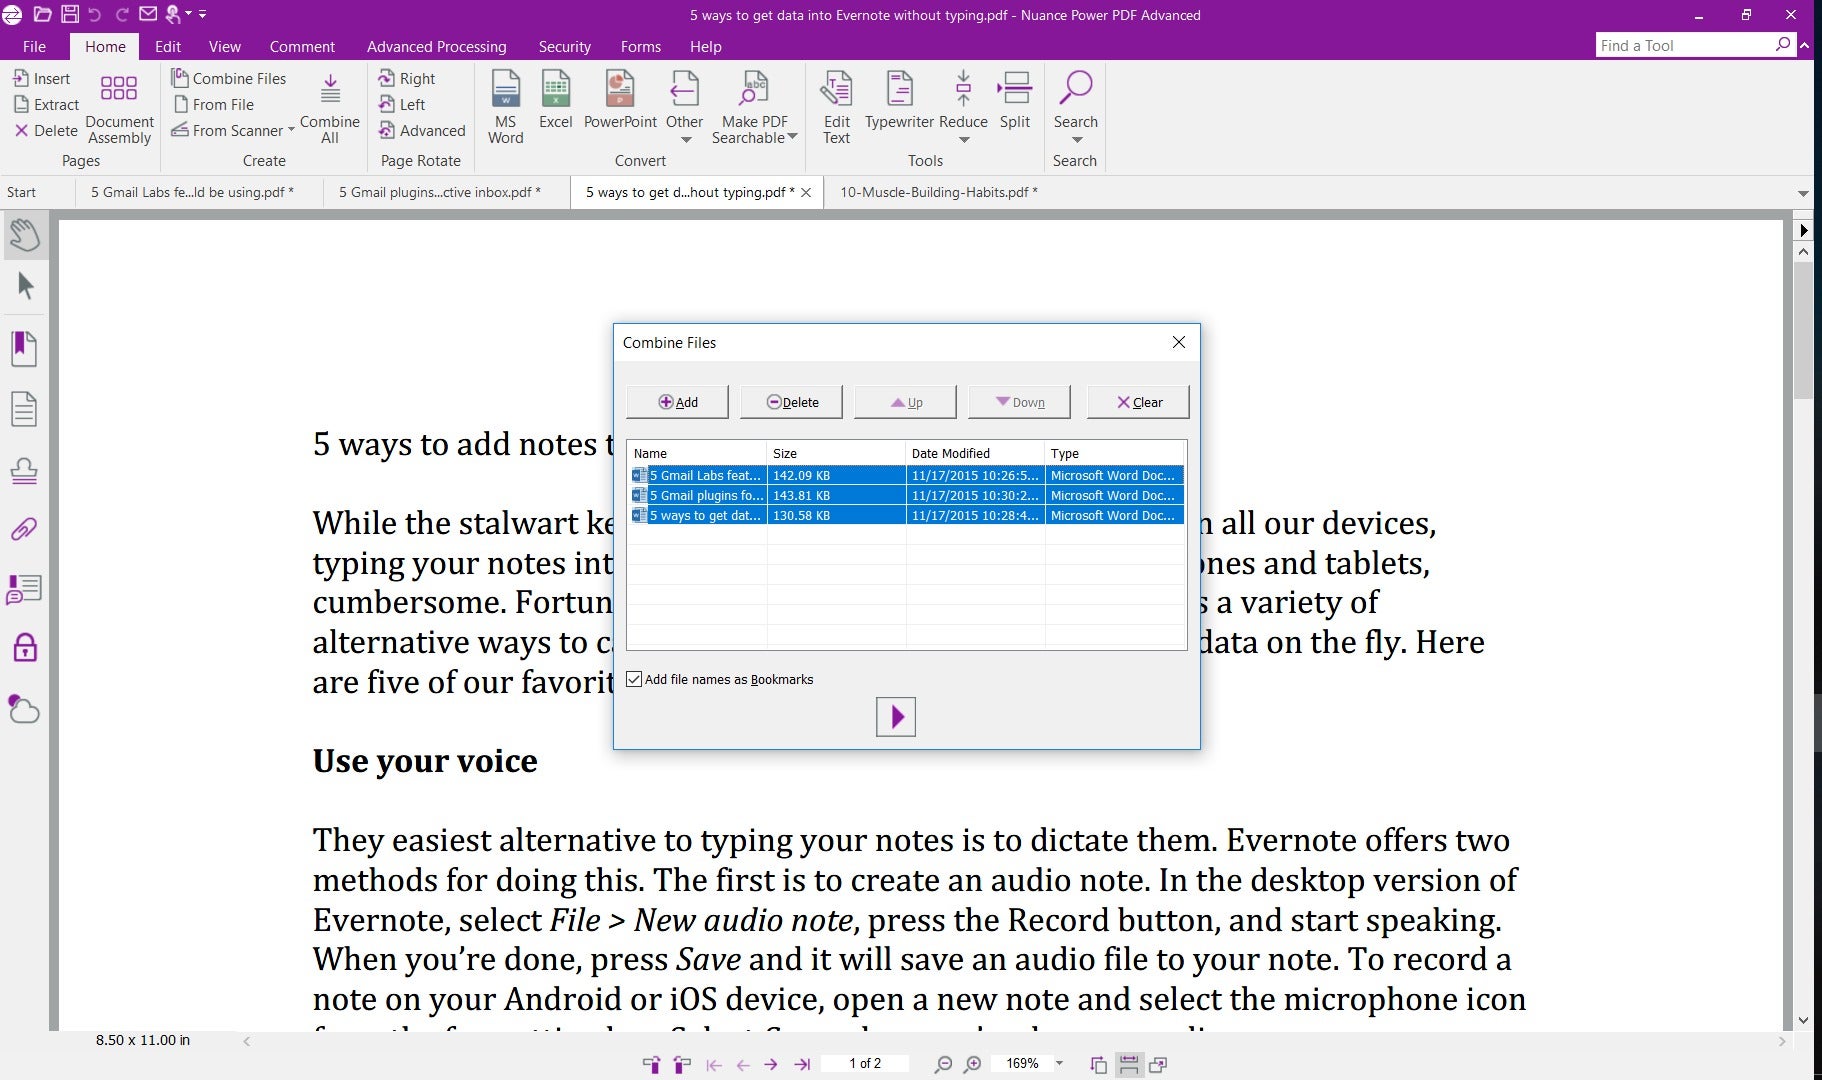The image size is (1822, 1080).
Task: Click the Find a Tool search field
Action: (1686, 45)
